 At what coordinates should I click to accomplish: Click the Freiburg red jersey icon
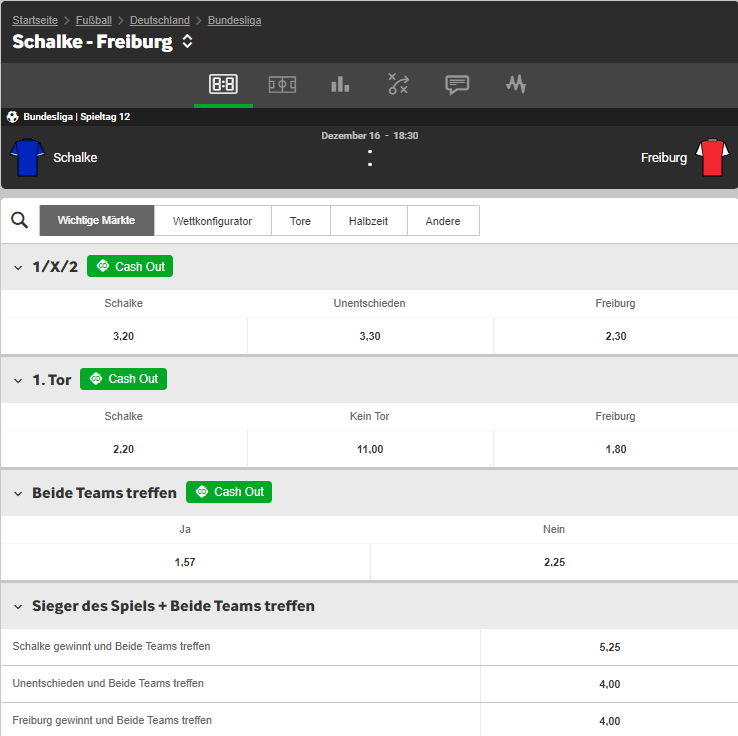(713, 157)
